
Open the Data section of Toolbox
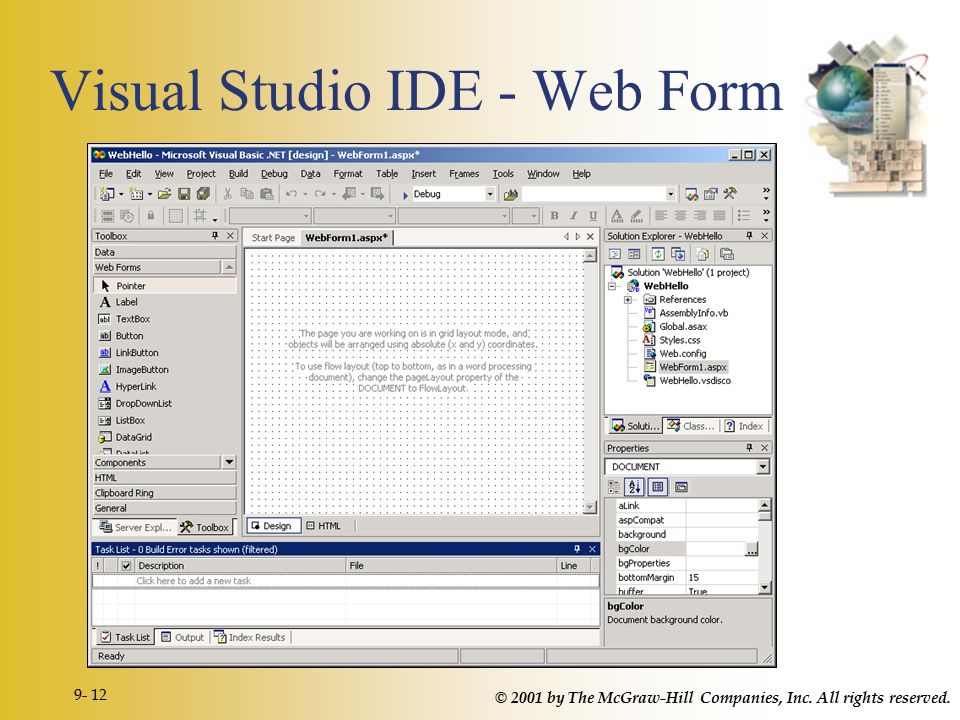165,252
